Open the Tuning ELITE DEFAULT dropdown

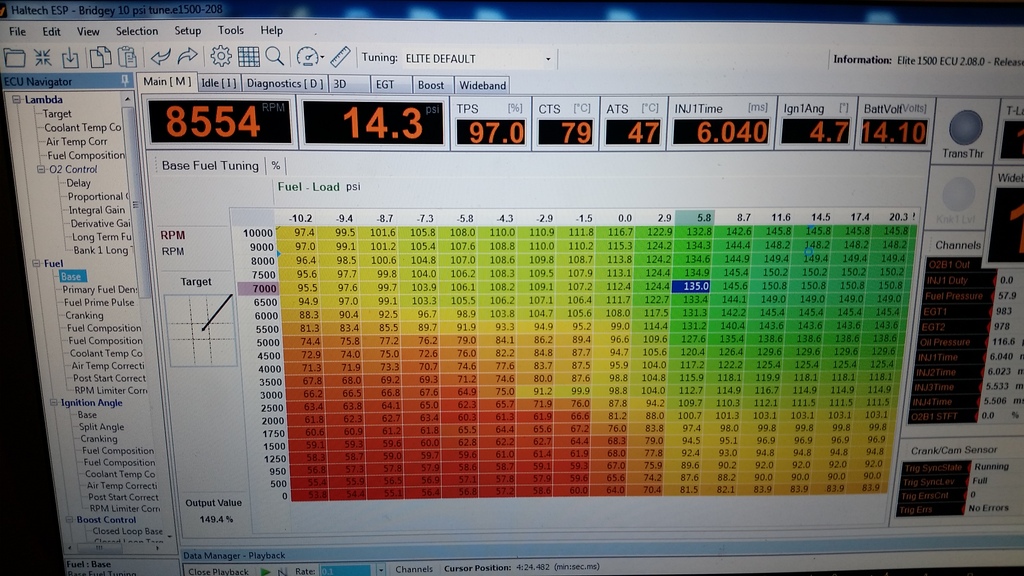[548, 59]
